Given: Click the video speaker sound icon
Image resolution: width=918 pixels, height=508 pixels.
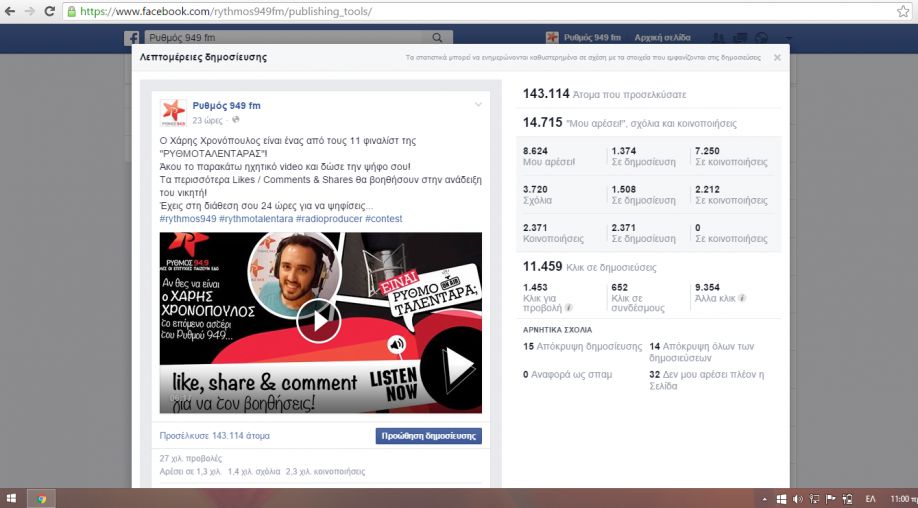Looking at the screenshot, I should coord(397,344).
